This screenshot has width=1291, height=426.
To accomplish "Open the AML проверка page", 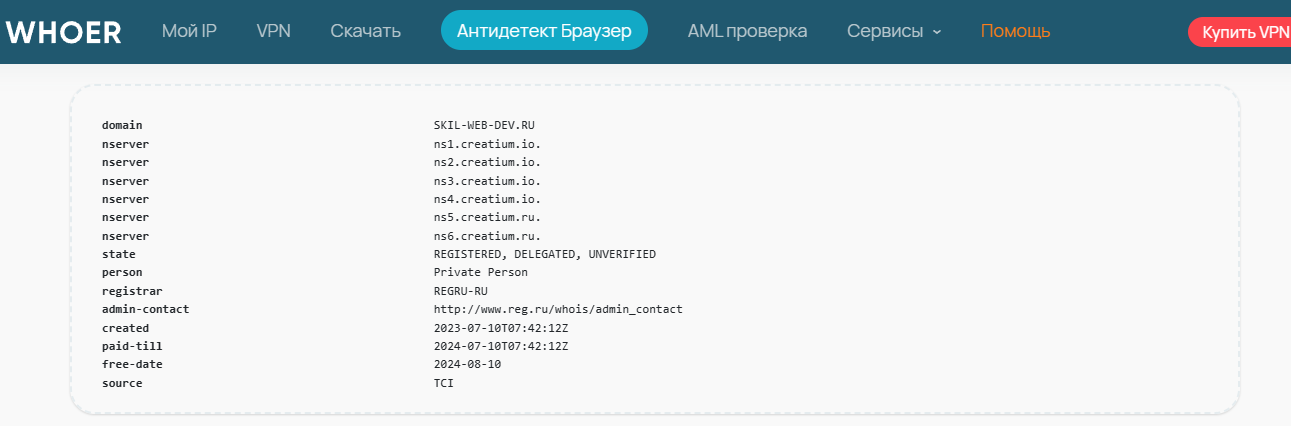I will pyautogui.click(x=747, y=31).
